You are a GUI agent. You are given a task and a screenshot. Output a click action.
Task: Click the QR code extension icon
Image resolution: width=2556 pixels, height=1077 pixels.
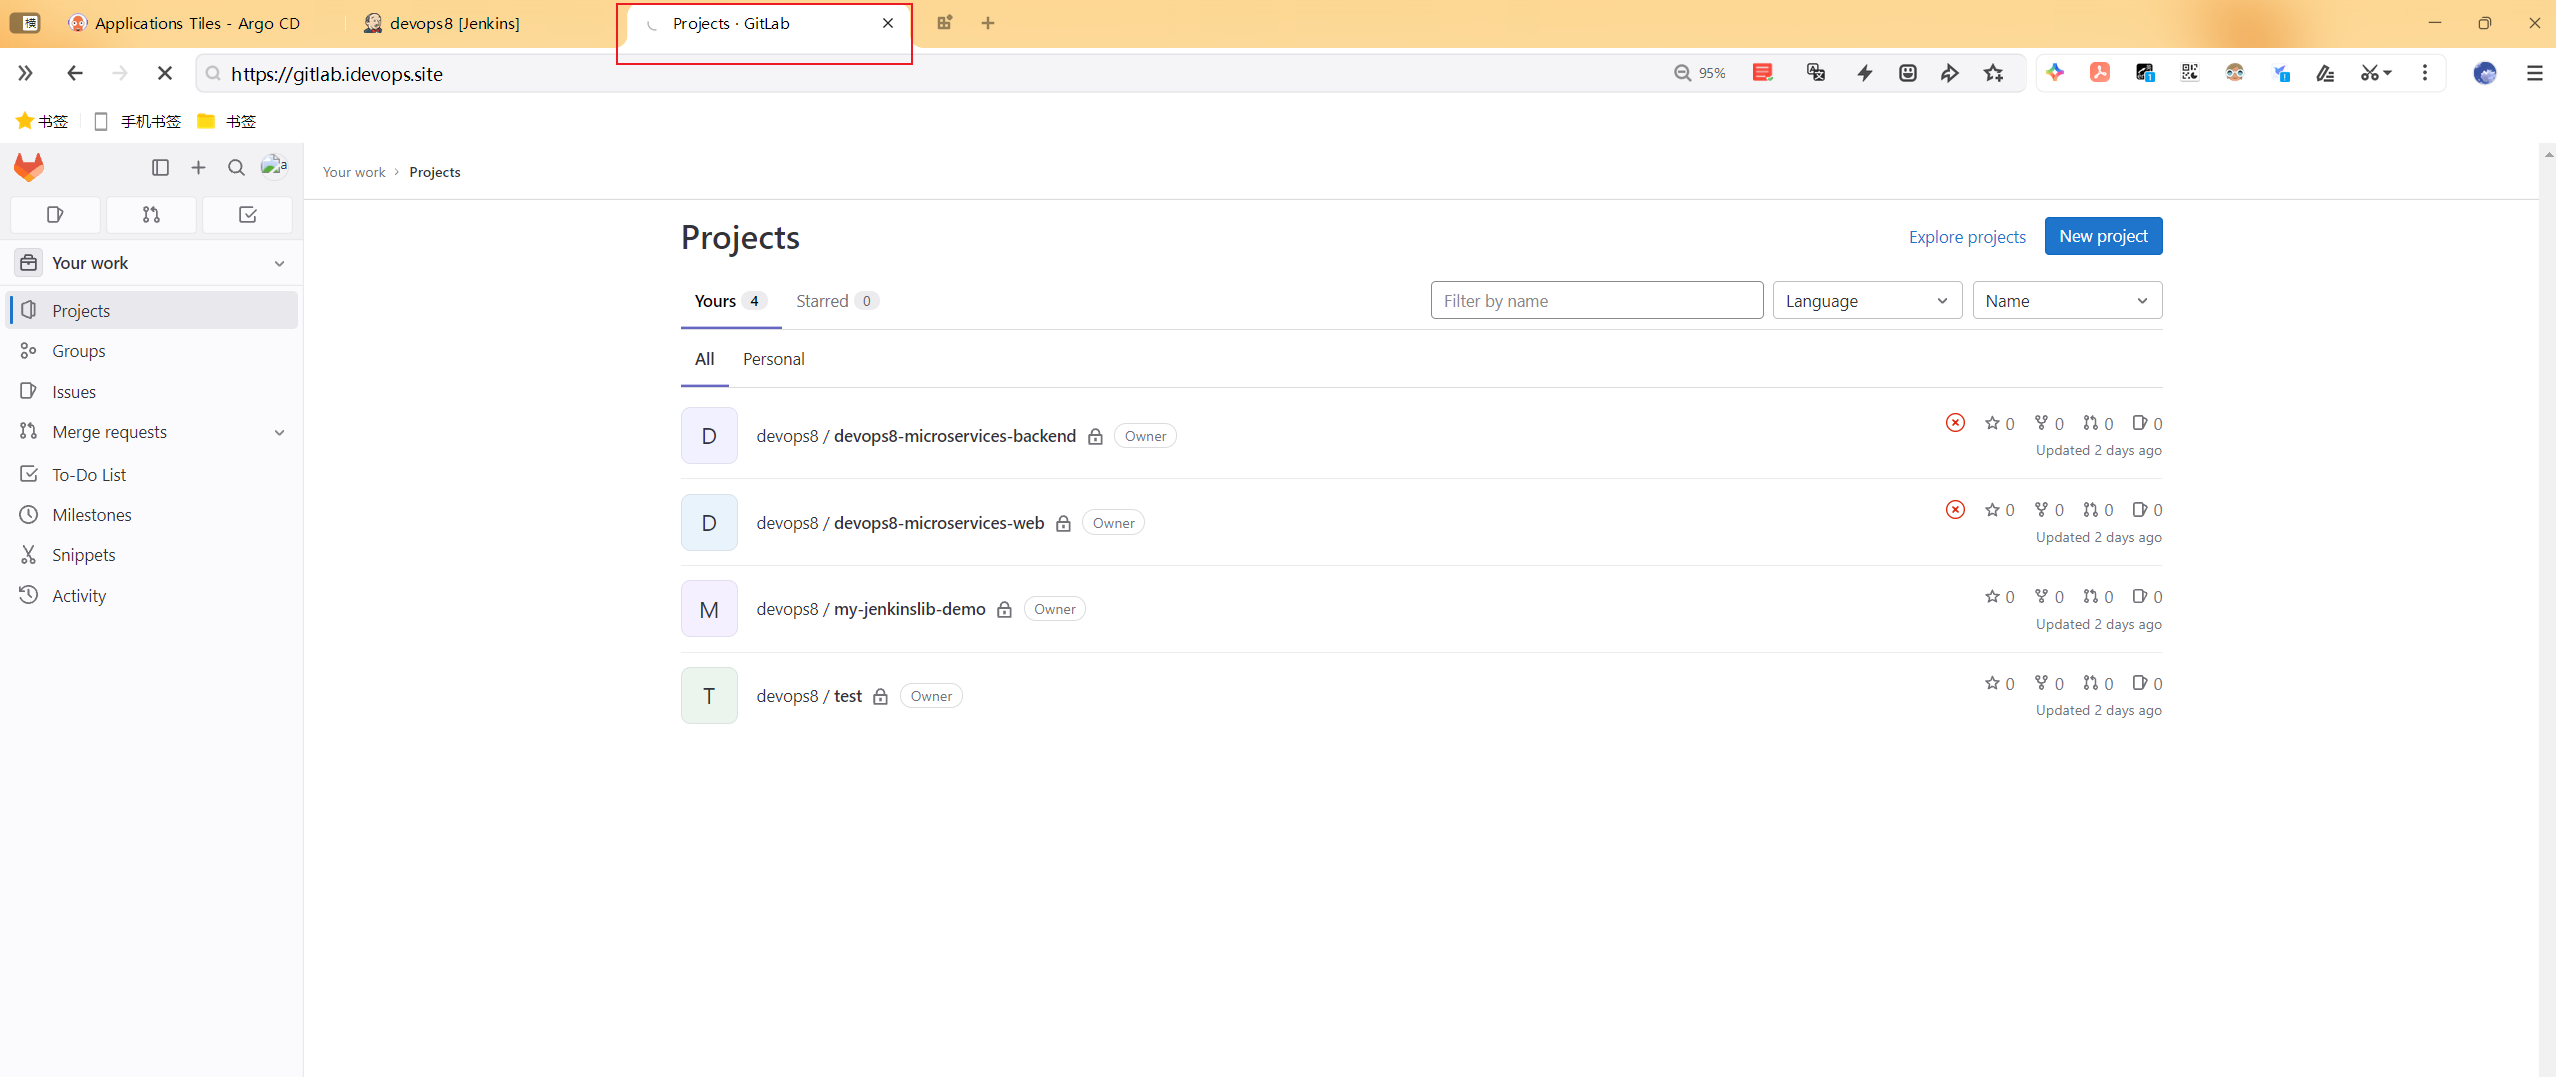pyautogui.click(x=2190, y=72)
